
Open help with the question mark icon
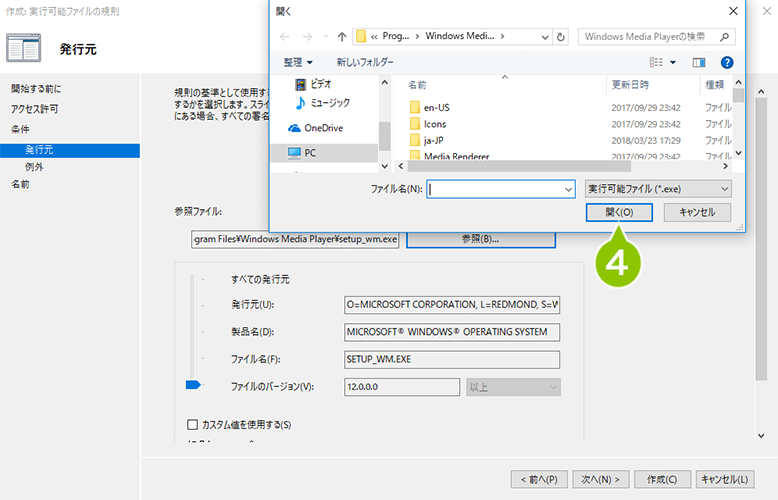click(x=727, y=62)
